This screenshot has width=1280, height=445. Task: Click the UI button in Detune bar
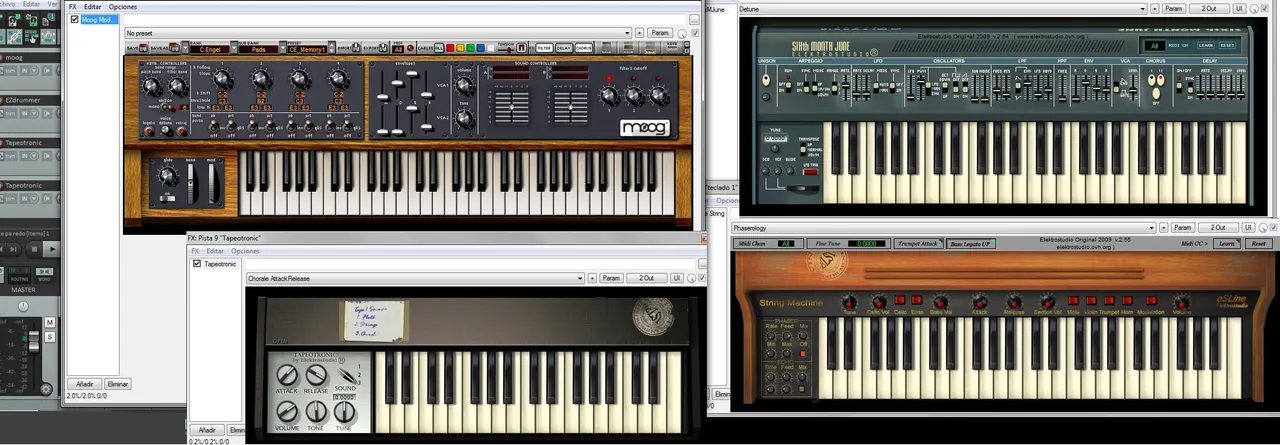[1239, 8]
